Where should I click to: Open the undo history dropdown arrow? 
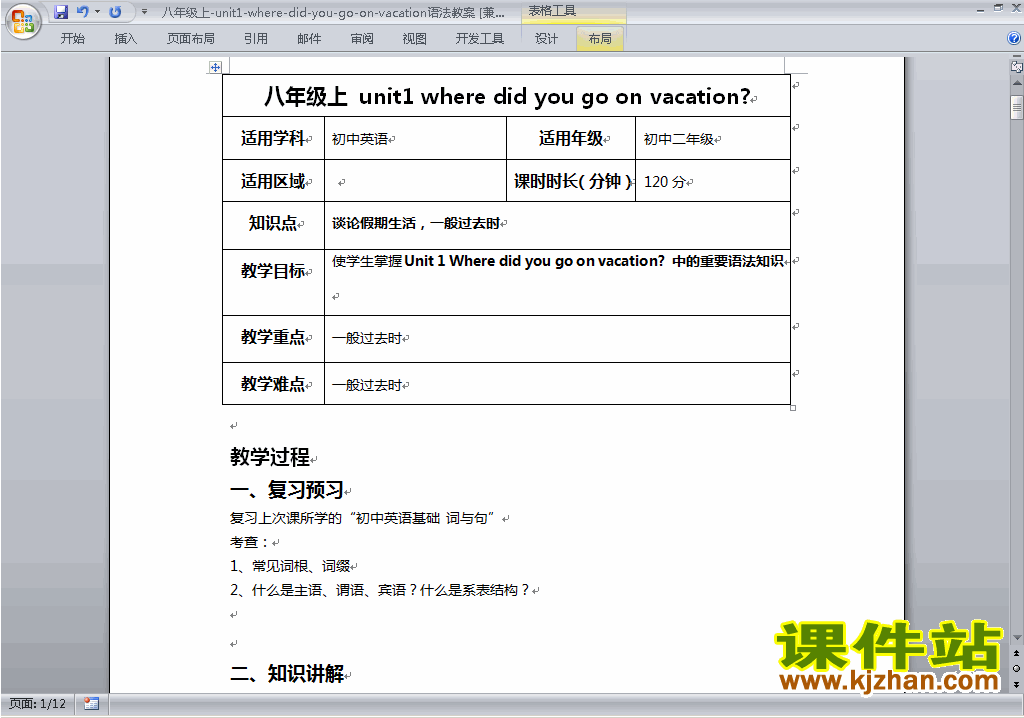(97, 12)
